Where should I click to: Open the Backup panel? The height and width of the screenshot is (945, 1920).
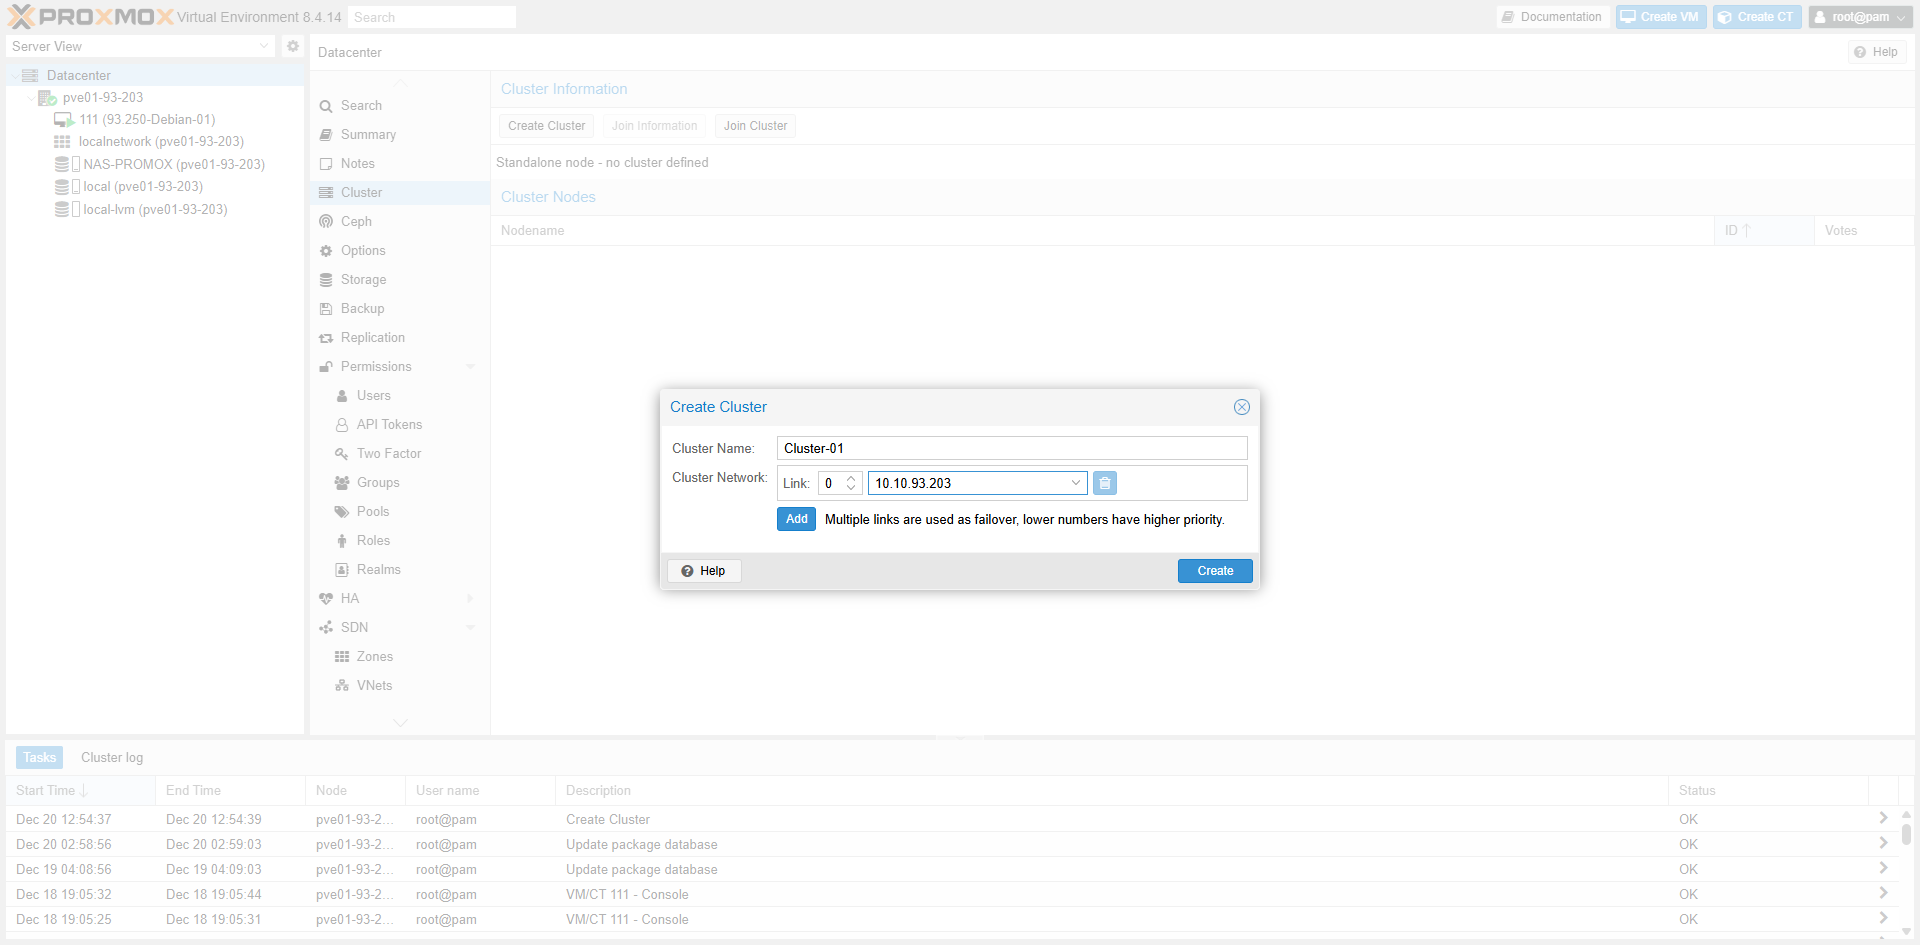click(x=361, y=308)
